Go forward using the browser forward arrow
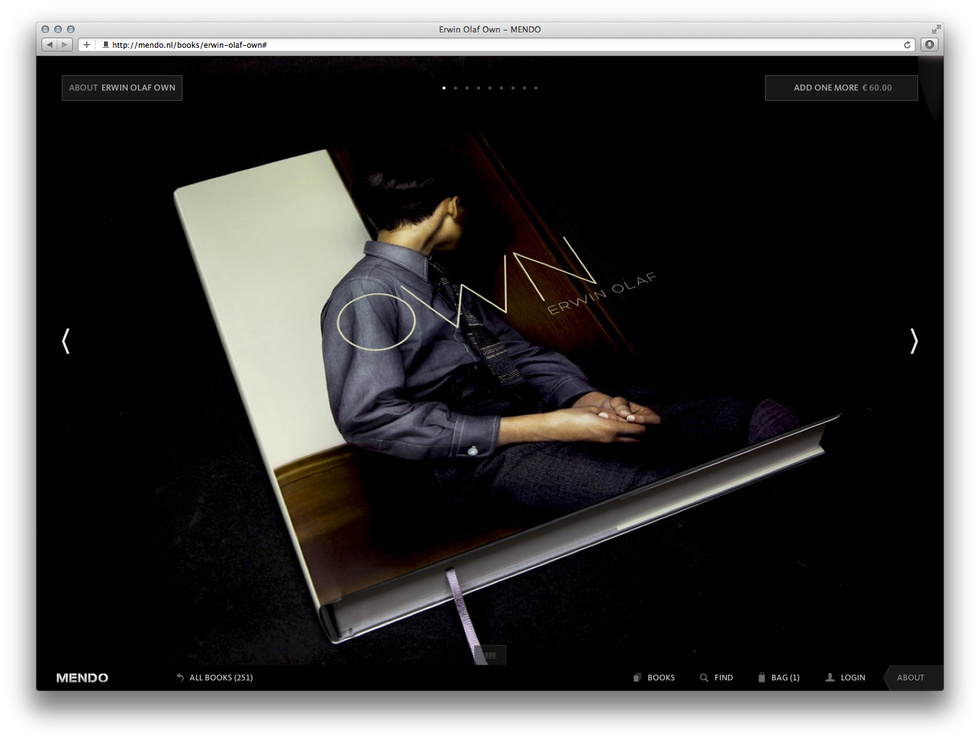 pyautogui.click(x=64, y=45)
